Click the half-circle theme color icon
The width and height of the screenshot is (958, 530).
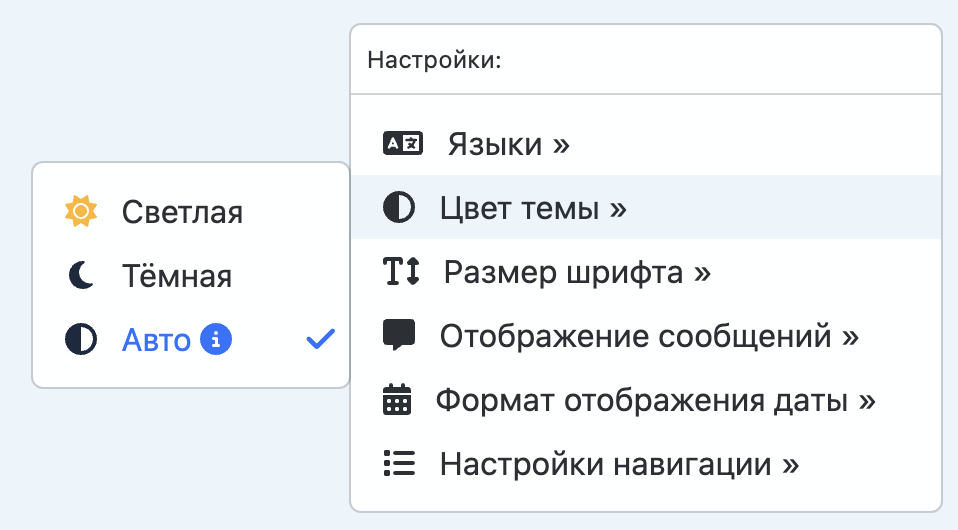pyautogui.click(x=399, y=208)
